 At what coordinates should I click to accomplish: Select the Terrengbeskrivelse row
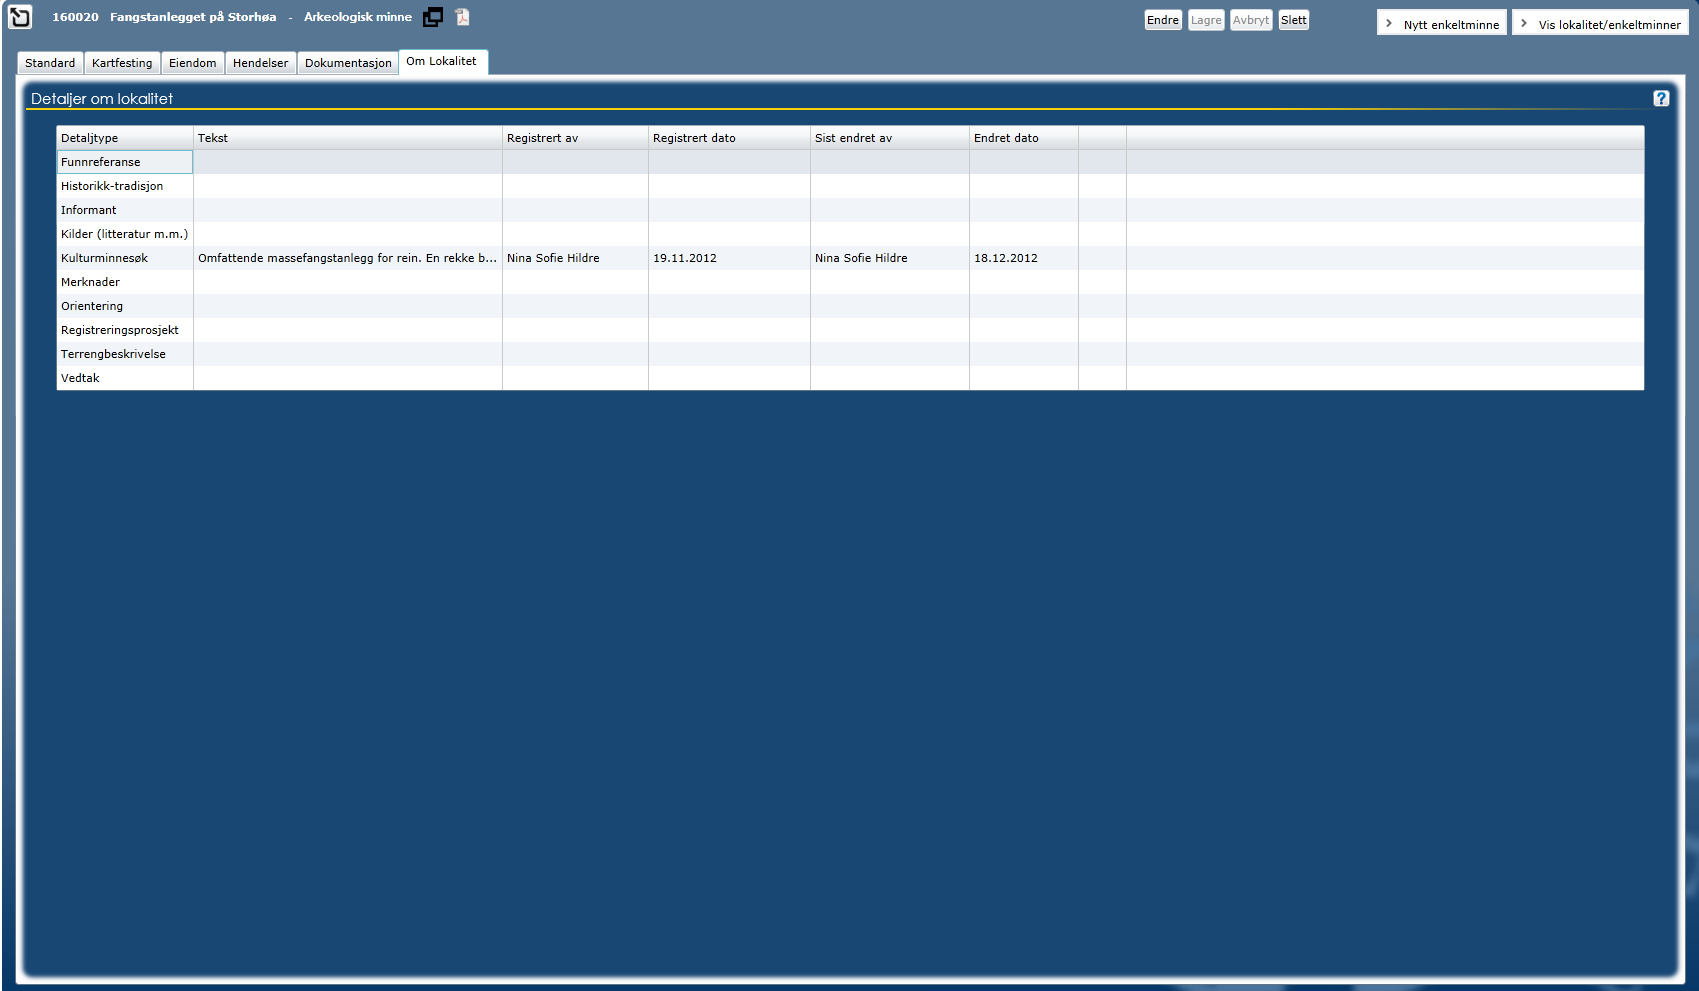point(850,354)
